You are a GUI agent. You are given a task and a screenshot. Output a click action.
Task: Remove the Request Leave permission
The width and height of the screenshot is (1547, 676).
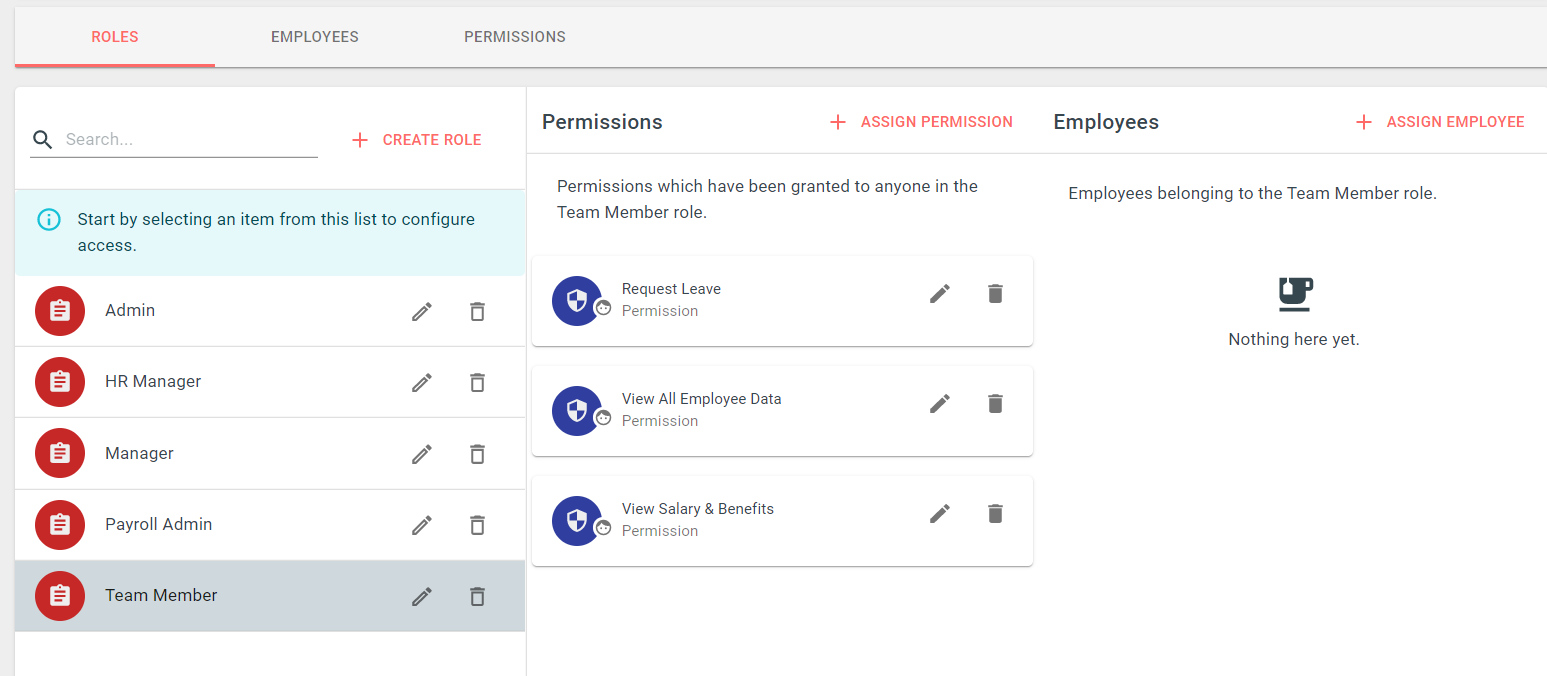[x=995, y=293]
